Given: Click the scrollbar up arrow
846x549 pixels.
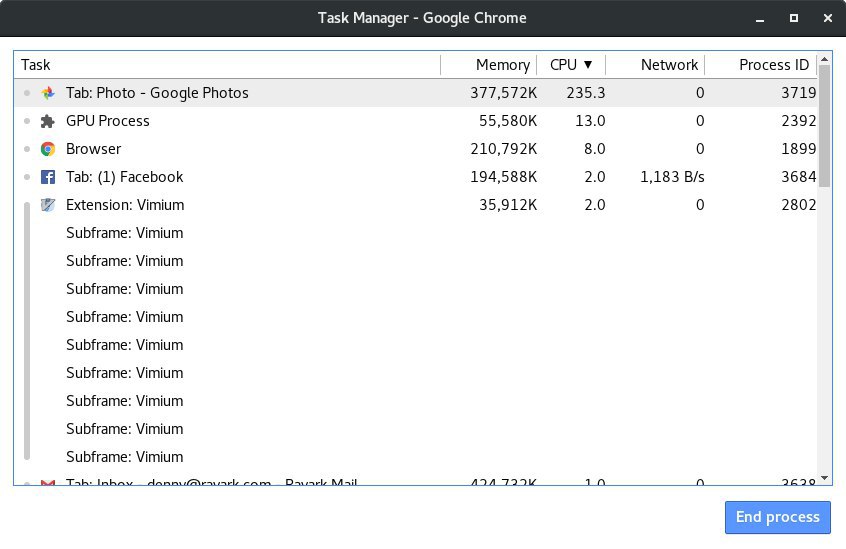Looking at the screenshot, I should coord(824,59).
